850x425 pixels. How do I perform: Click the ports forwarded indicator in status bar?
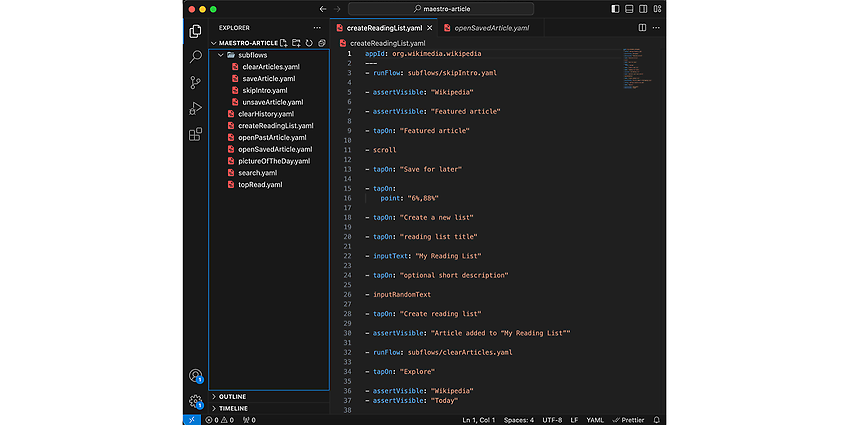coord(249,420)
